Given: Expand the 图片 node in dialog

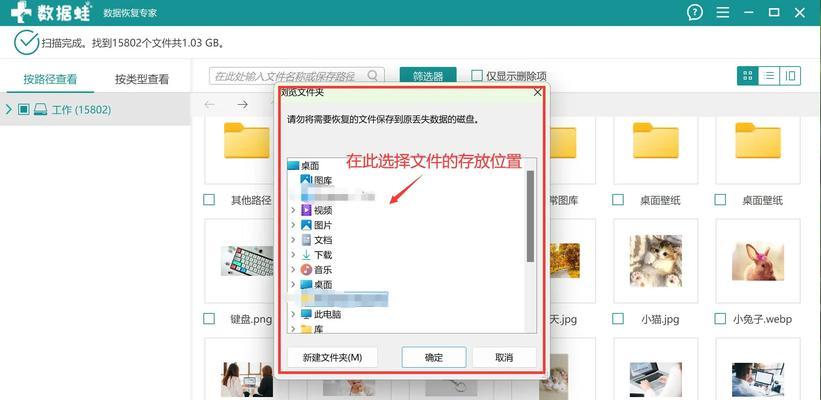Looking at the screenshot, I should pos(293,225).
